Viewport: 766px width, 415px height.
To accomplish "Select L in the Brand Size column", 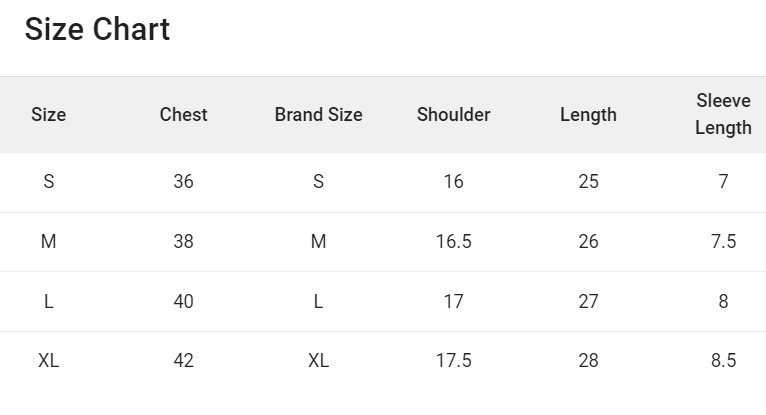I will [318, 301].
